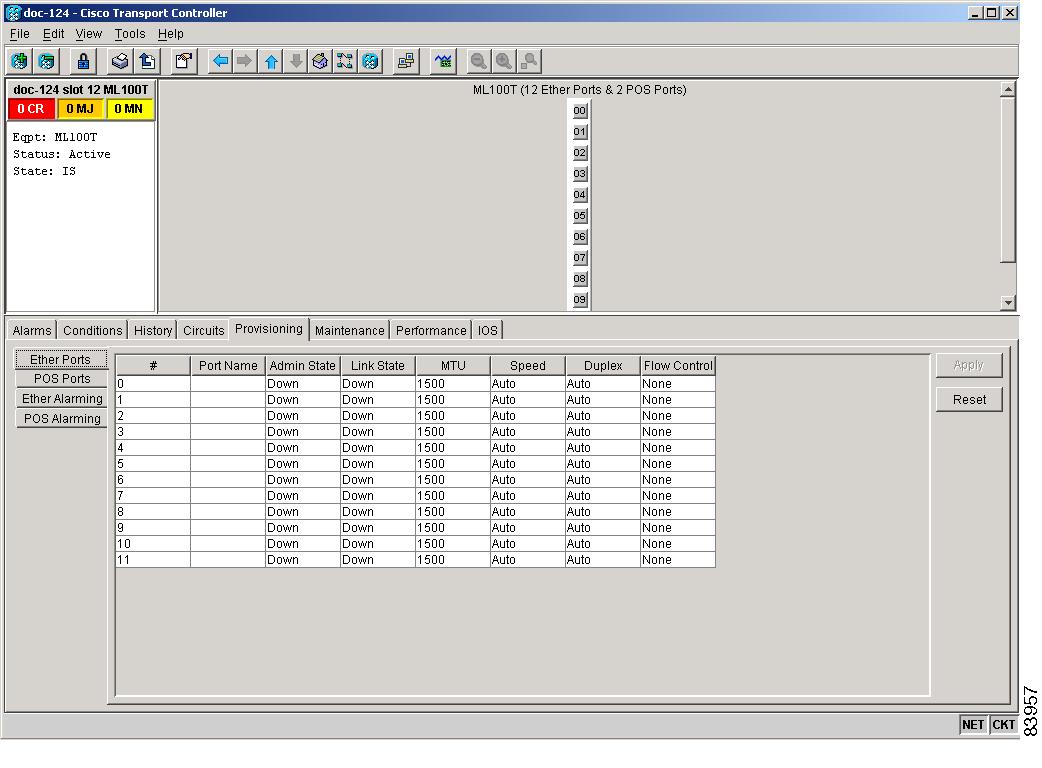Open the File menu
The image size is (1042, 768).
(x=20, y=34)
